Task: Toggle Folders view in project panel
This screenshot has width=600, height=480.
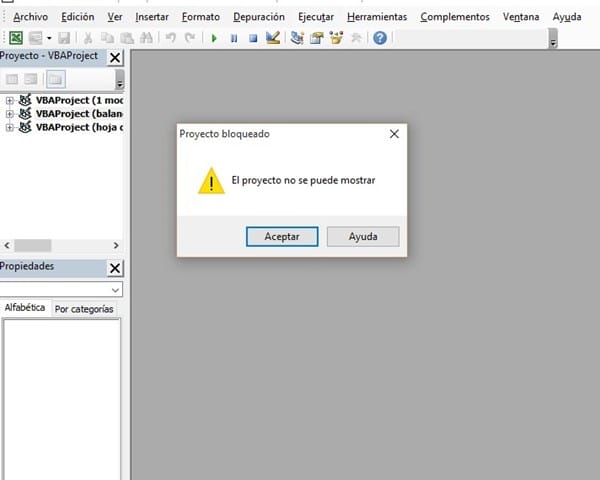Action: pos(56,79)
